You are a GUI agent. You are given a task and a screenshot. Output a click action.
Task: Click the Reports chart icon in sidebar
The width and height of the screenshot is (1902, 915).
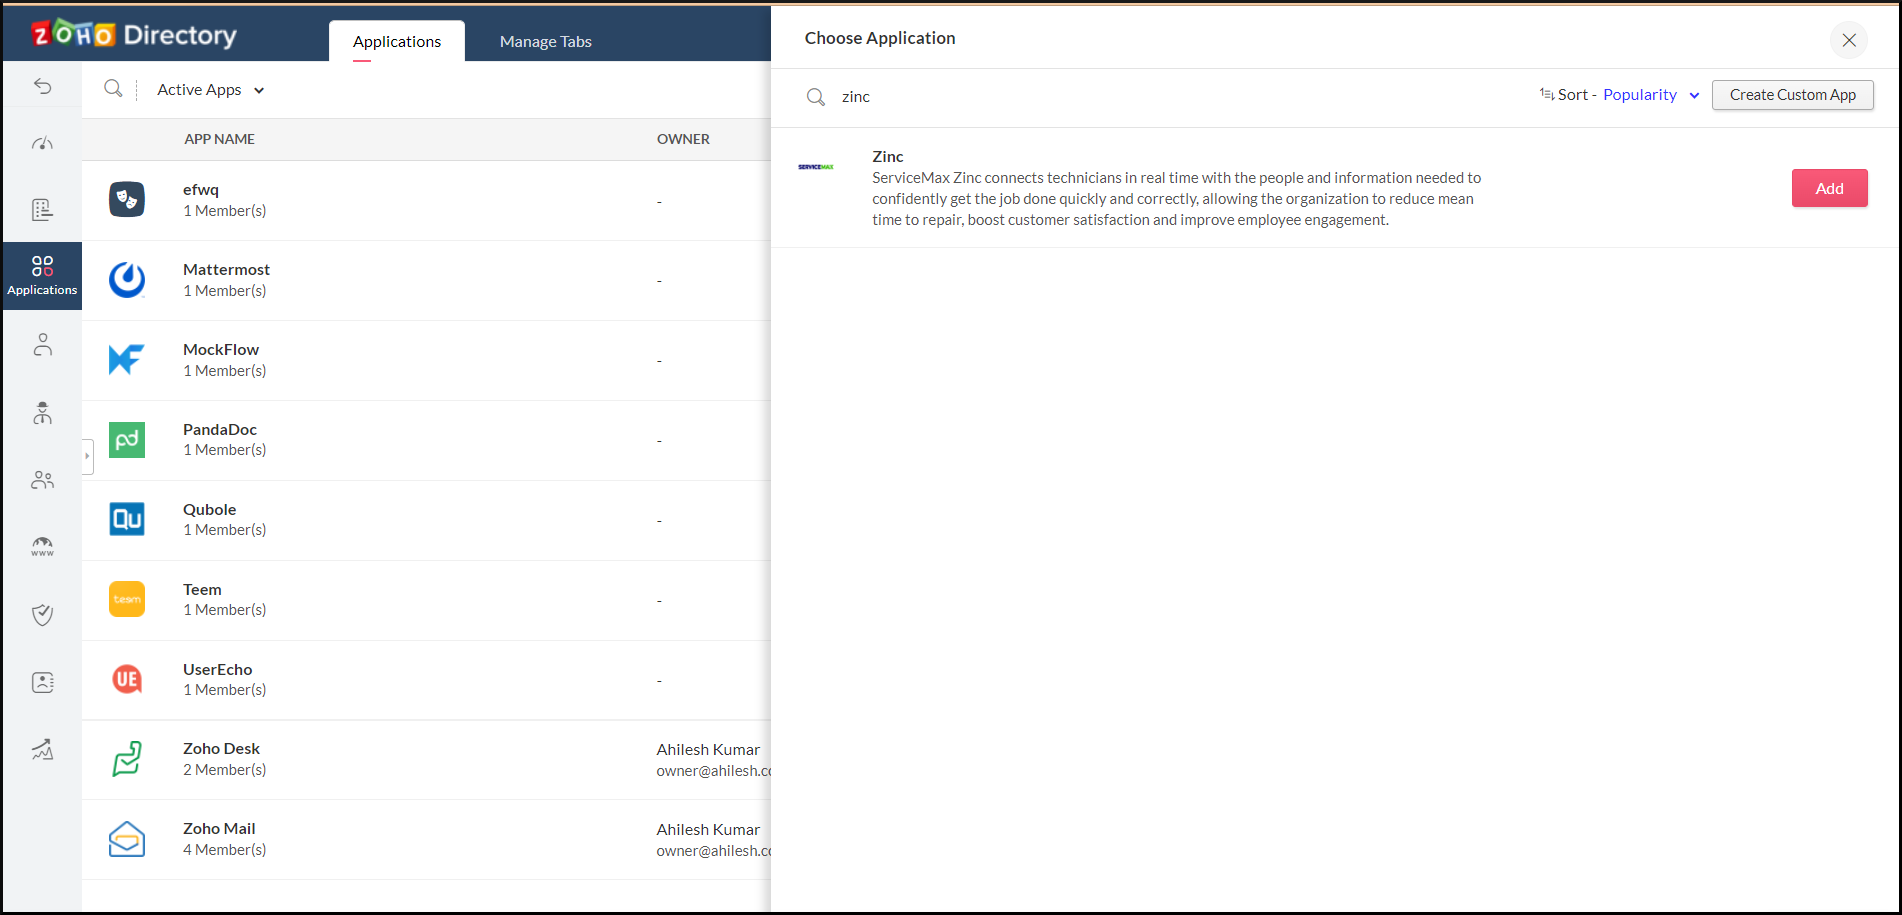coord(42,749)
